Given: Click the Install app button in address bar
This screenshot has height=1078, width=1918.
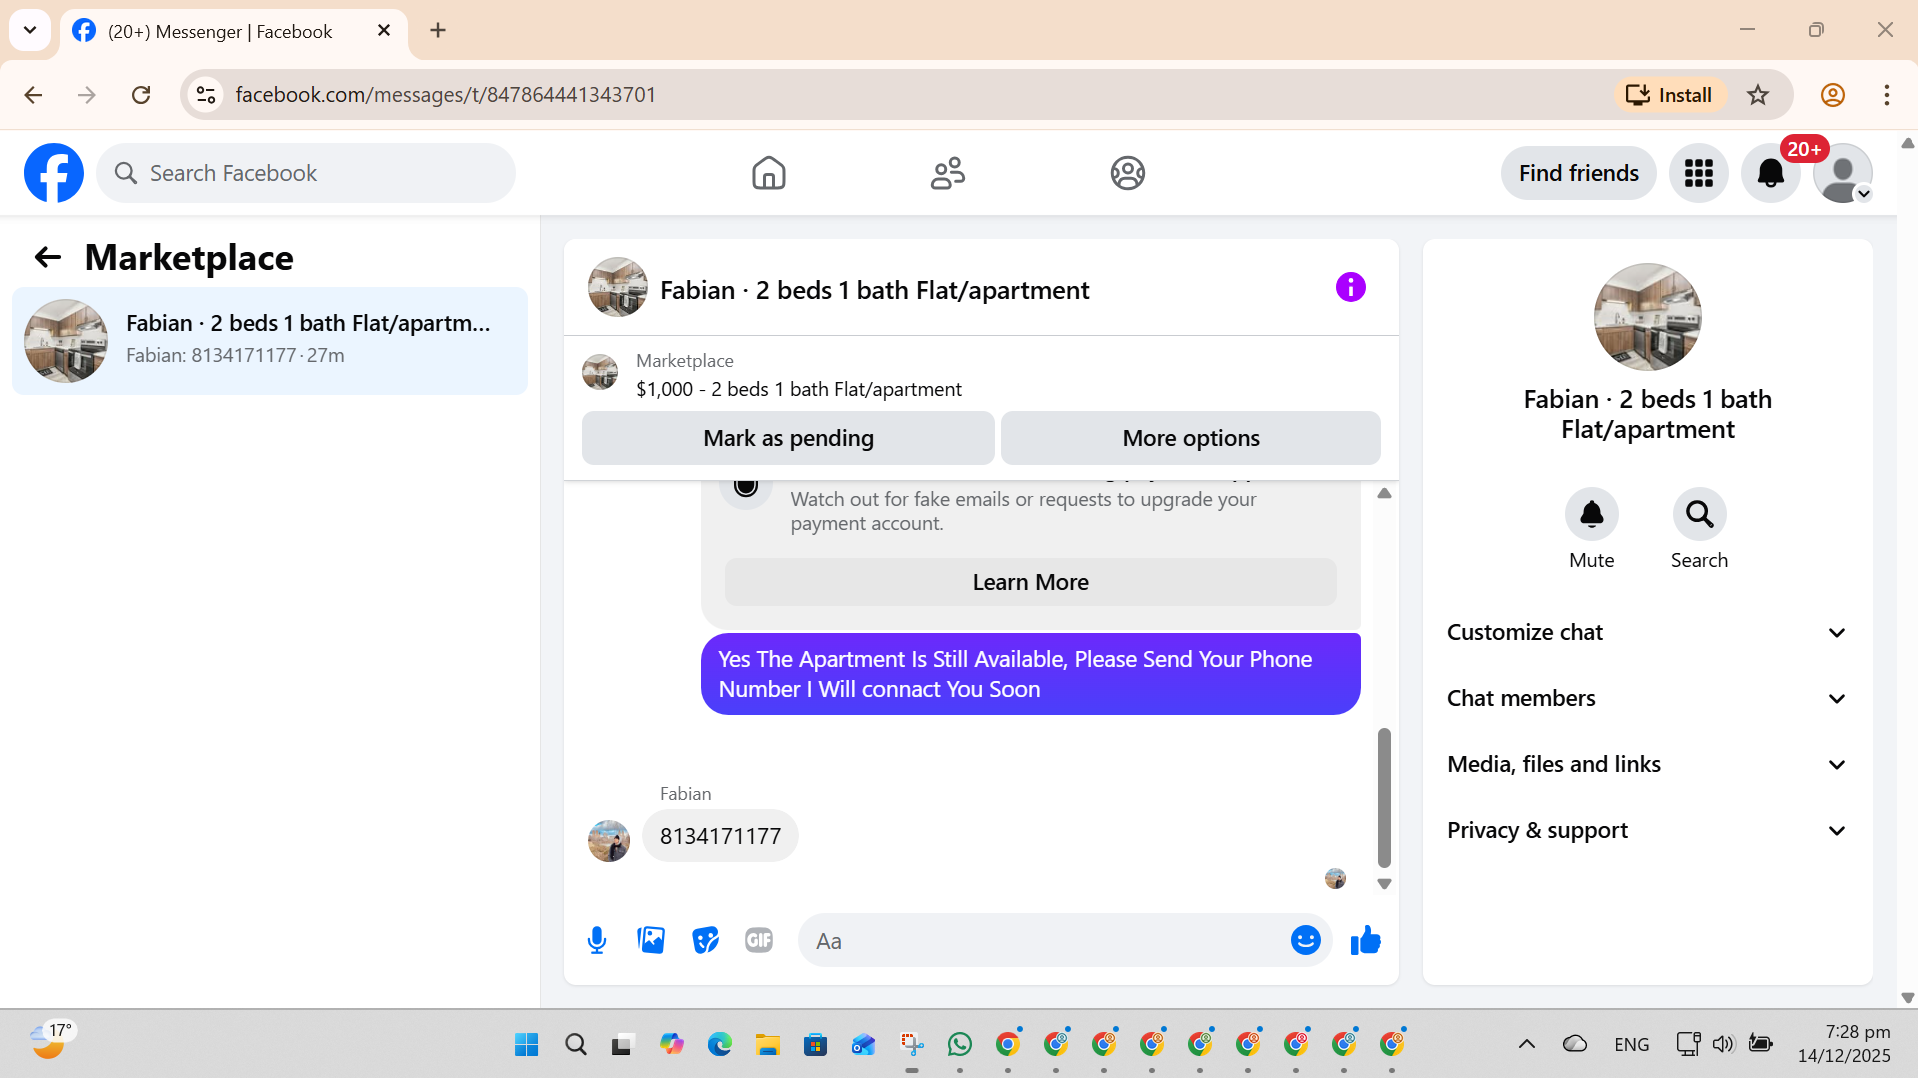Looking at the screenshot, I should (1669, 95).
